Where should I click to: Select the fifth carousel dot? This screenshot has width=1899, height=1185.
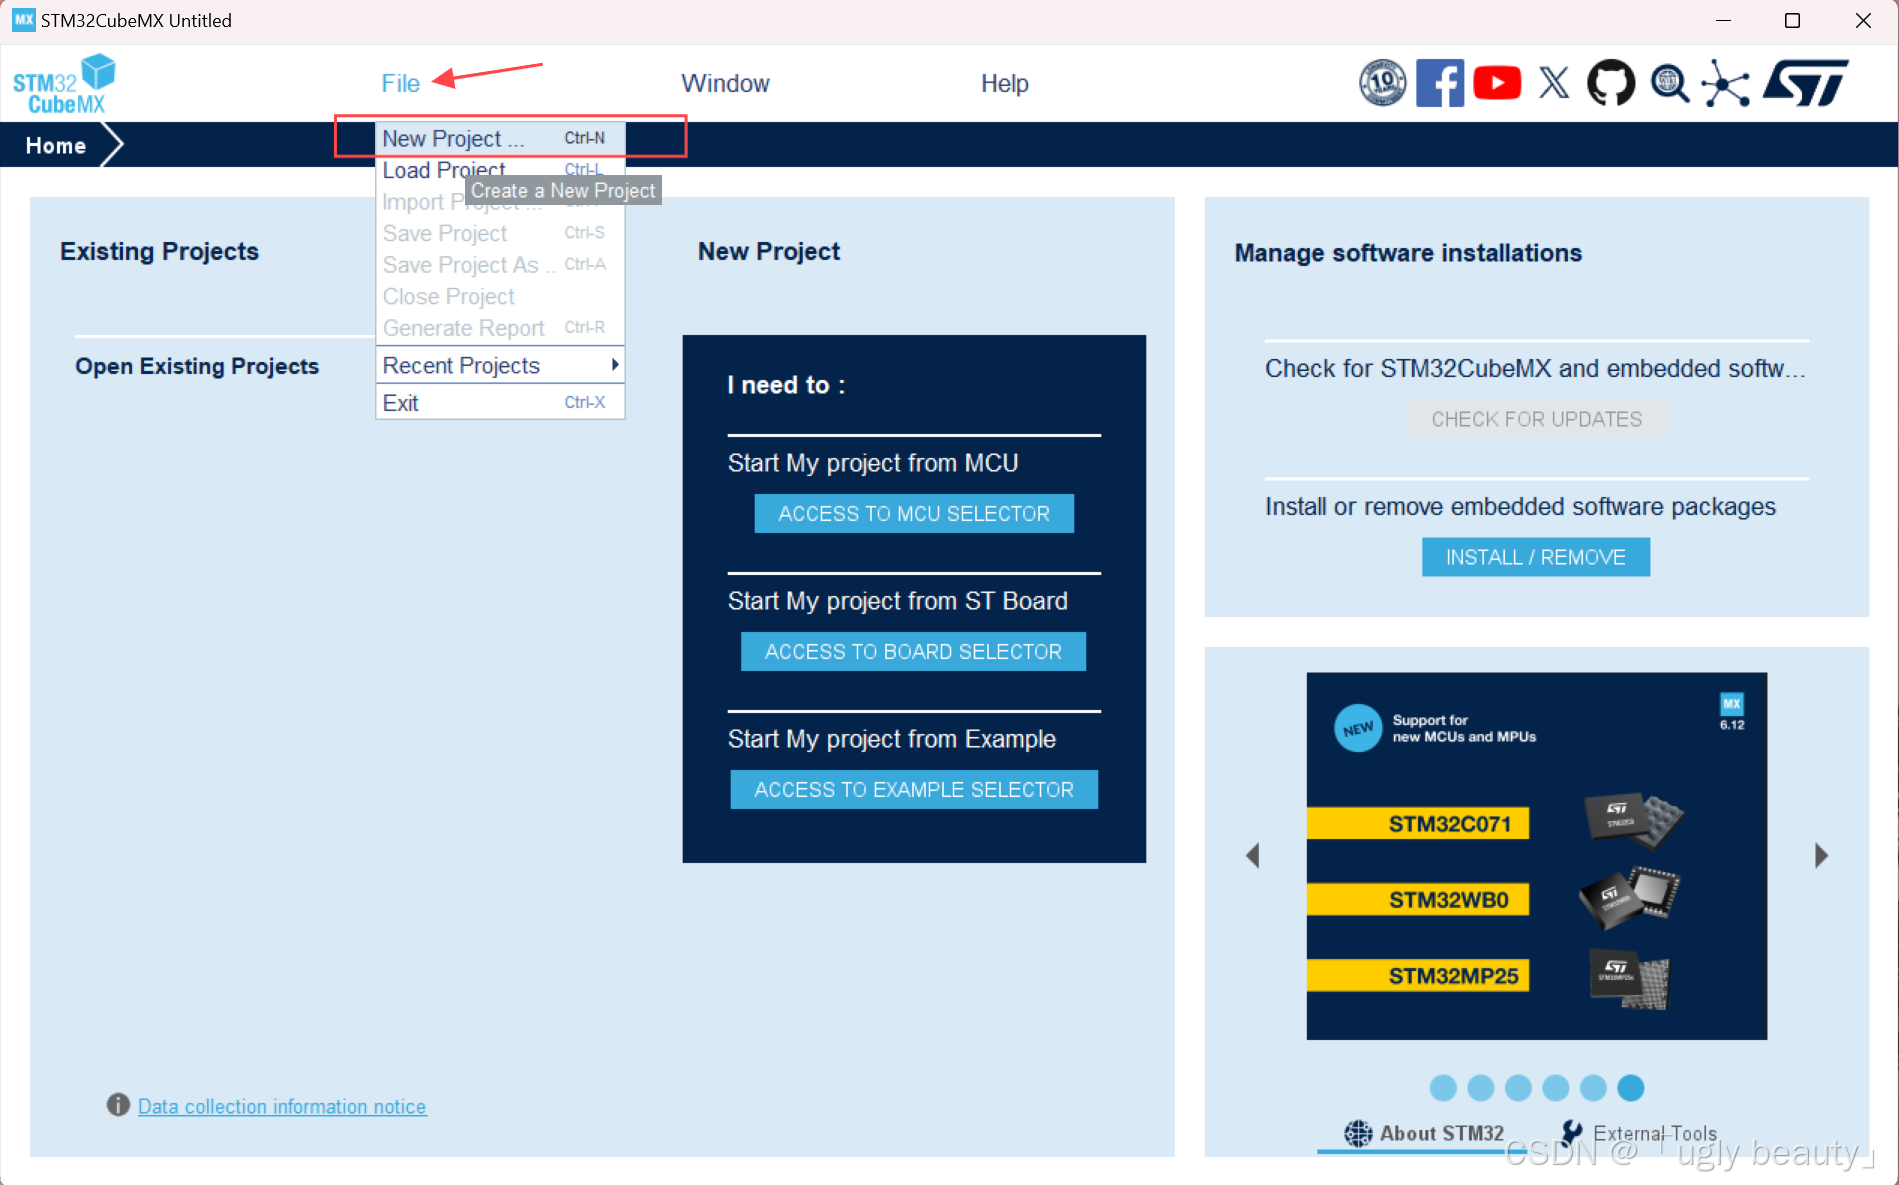tap(1593, 1087)
